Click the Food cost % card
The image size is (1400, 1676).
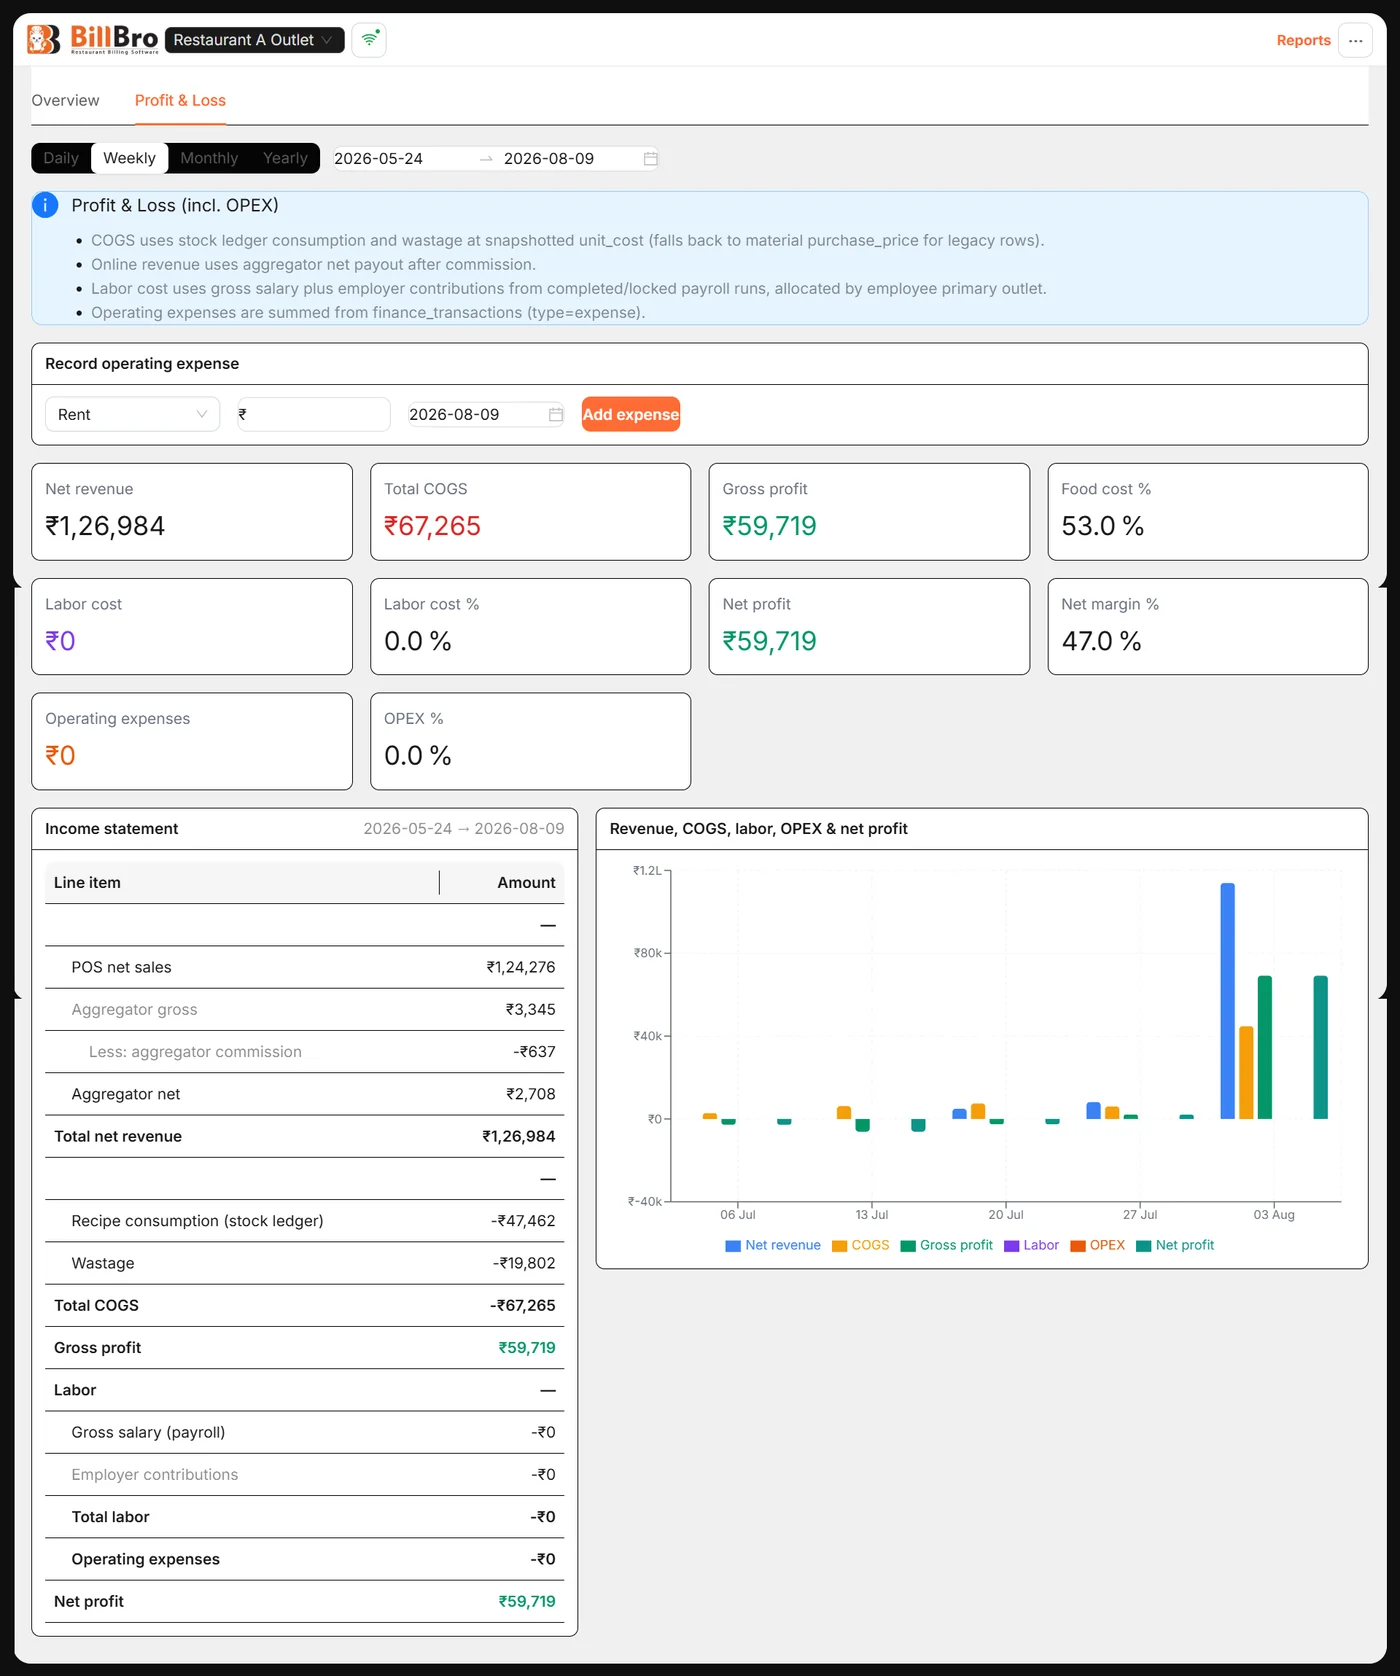(x=1208, y=512)
